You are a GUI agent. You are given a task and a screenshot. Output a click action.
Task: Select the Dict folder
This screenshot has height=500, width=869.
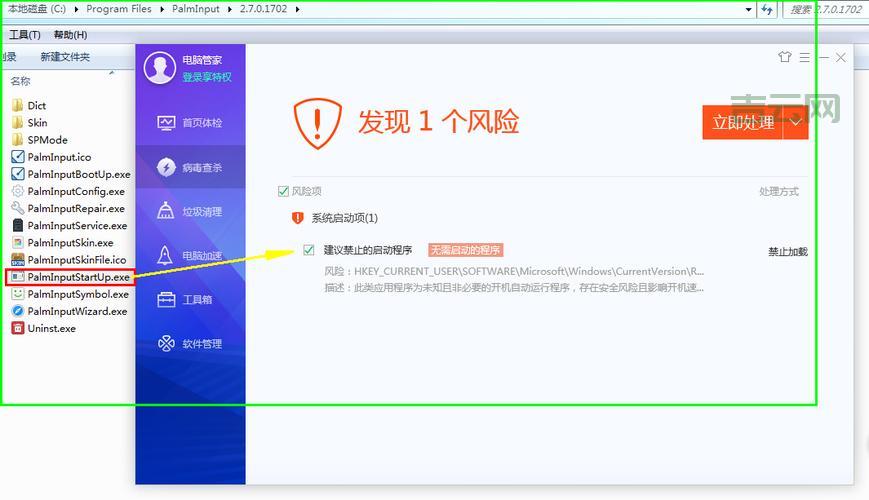(29, 105)
